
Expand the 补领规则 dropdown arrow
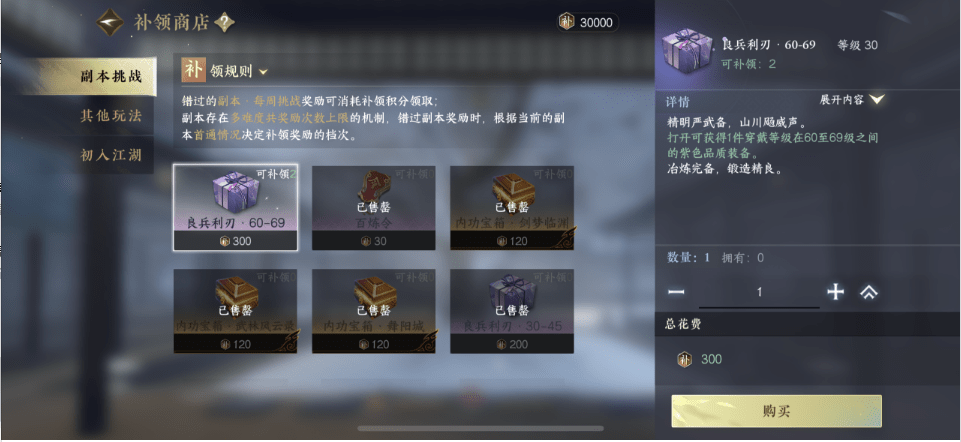point(263,72)
